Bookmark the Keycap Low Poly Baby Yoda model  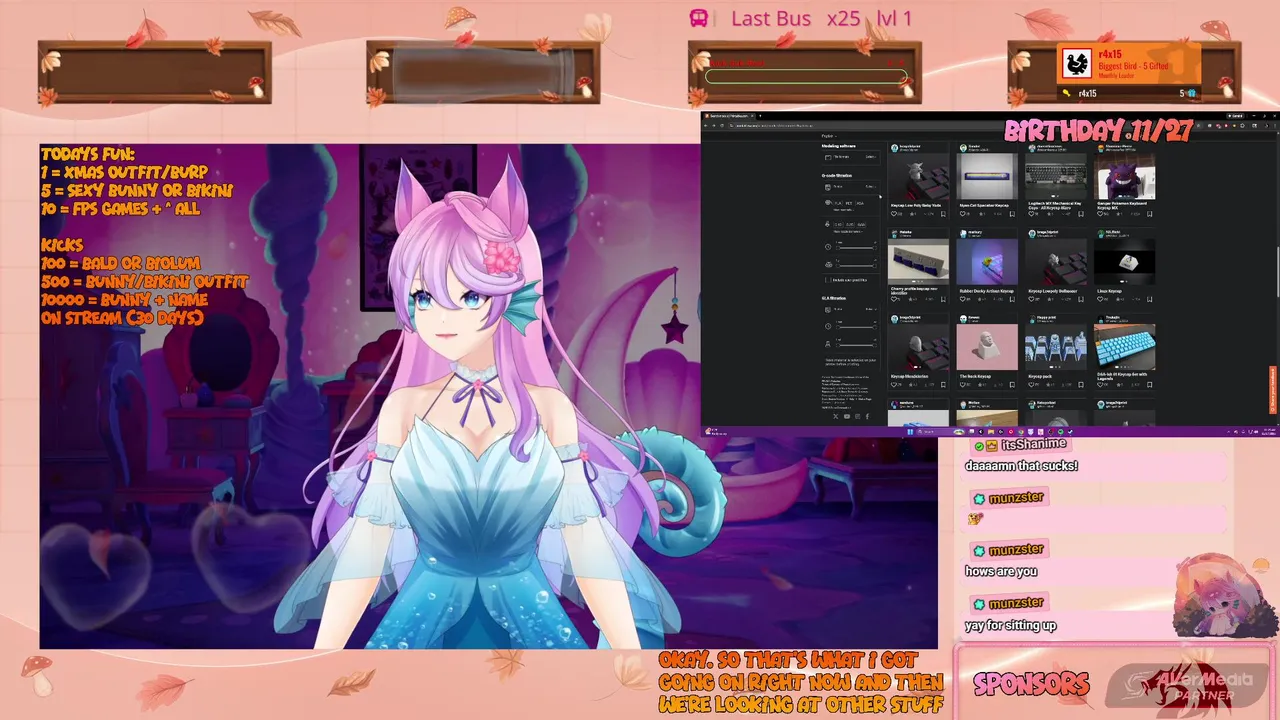coord(943,214)
